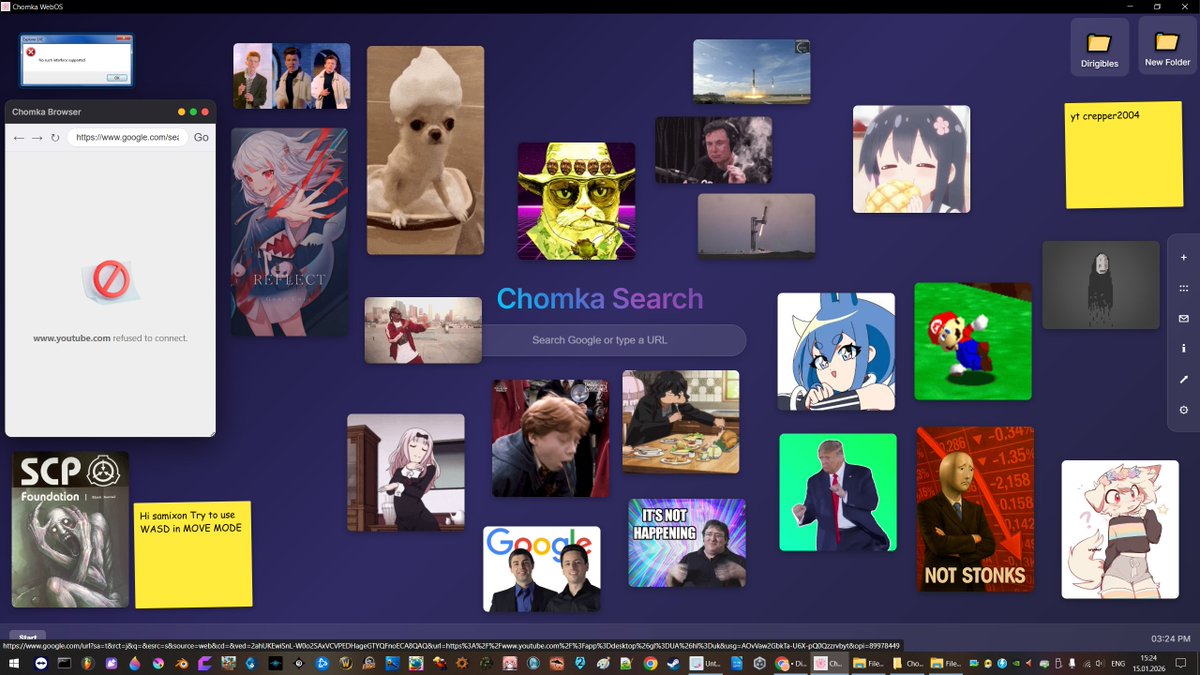Go forward in Chomka Browser

[37, 137]
